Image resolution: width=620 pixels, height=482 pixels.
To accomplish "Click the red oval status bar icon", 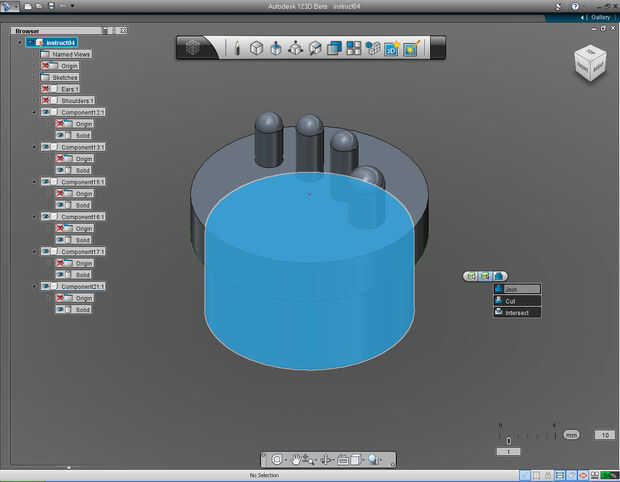I will [x=583, y=475].
